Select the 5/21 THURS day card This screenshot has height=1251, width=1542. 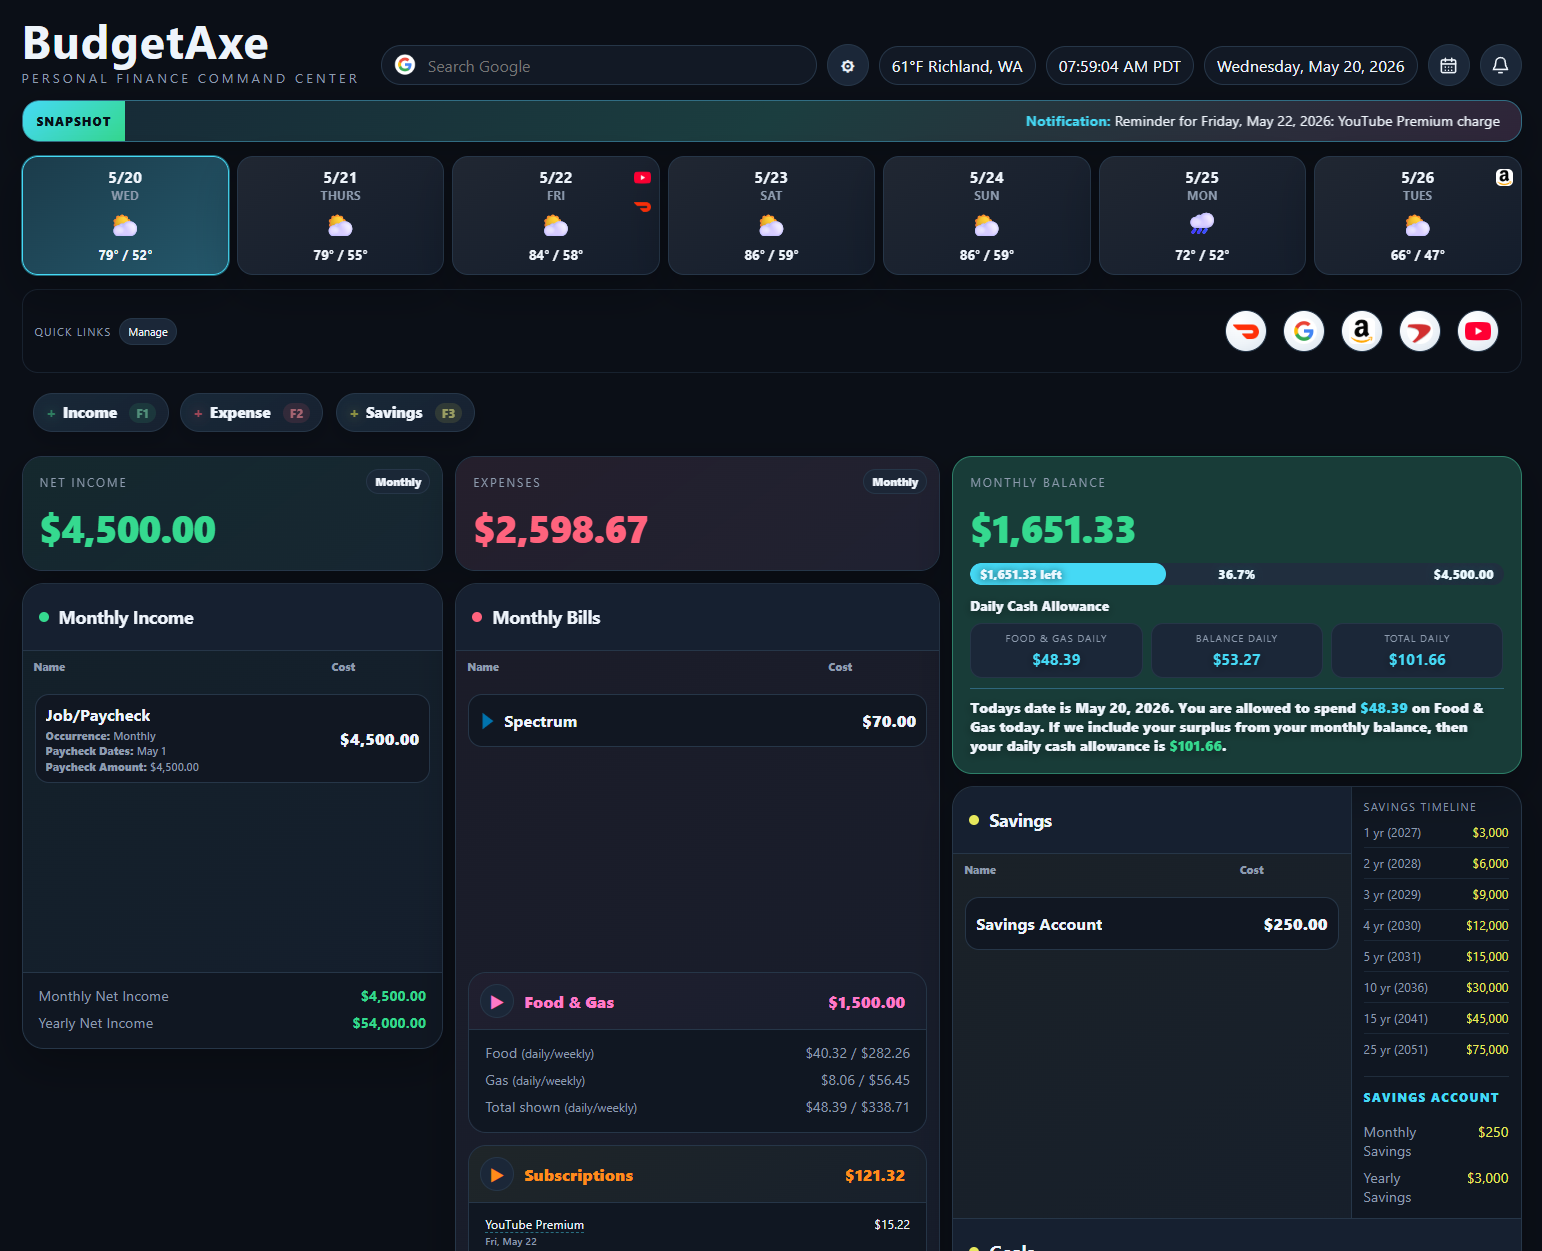tap(340, 215)
